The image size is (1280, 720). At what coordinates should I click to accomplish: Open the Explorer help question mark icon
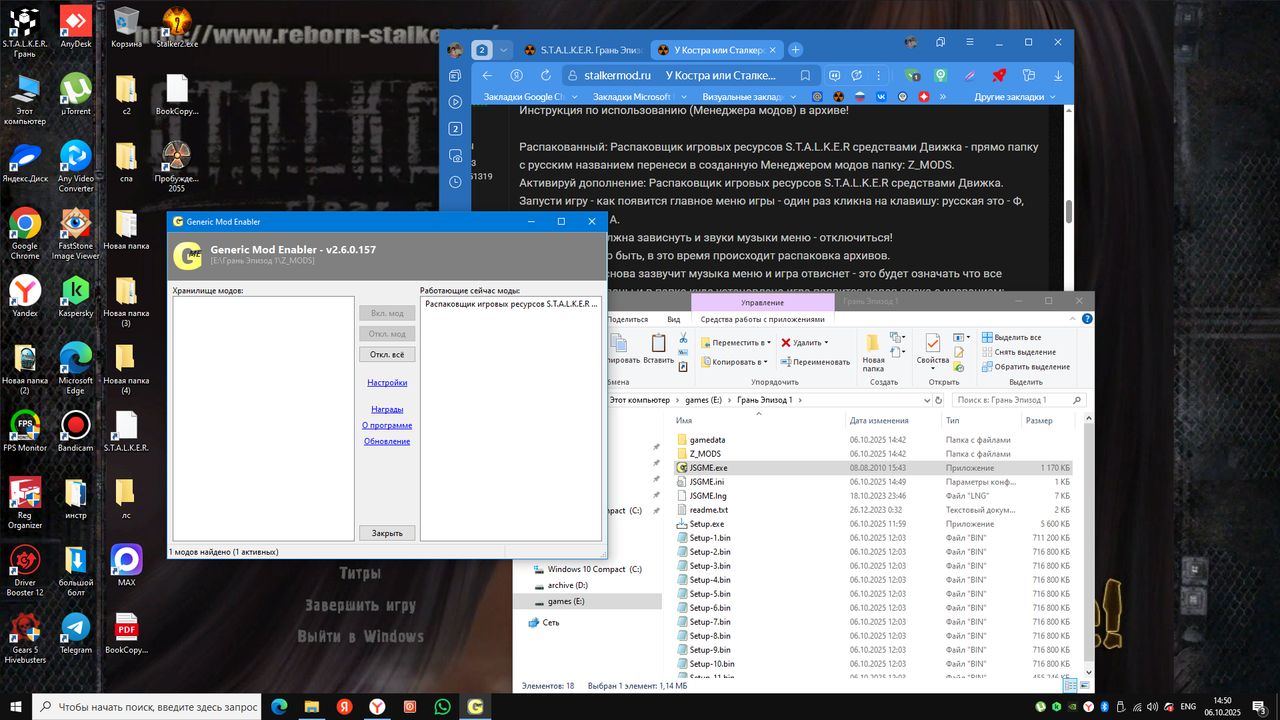point(1086,319)
